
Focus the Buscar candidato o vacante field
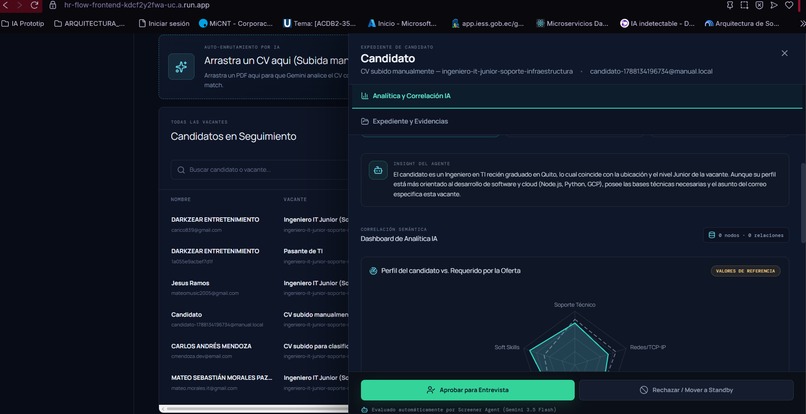(x=260, y=170)
